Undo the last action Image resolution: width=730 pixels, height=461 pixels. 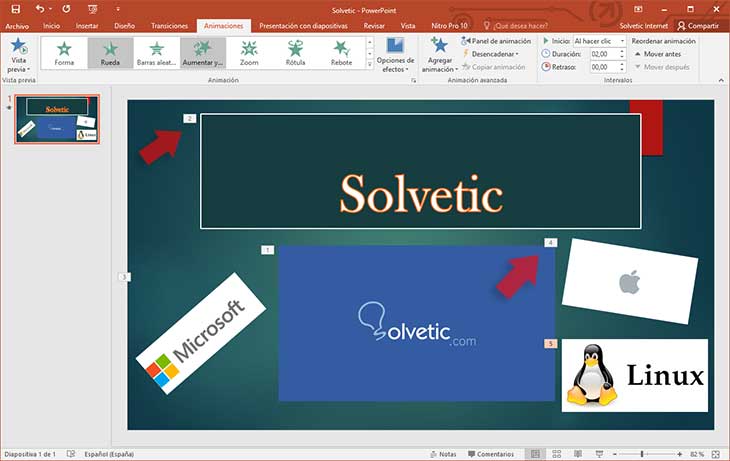tap(41, 9)
